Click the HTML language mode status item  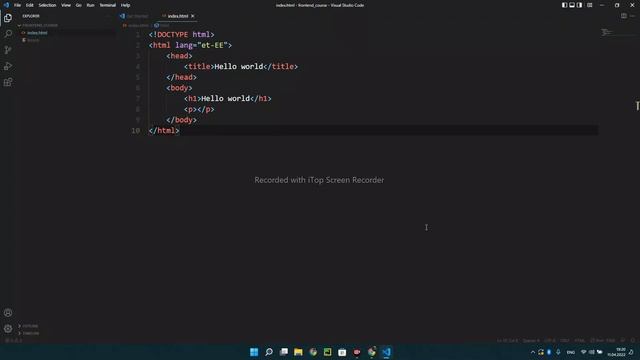(x=580, y=340)
